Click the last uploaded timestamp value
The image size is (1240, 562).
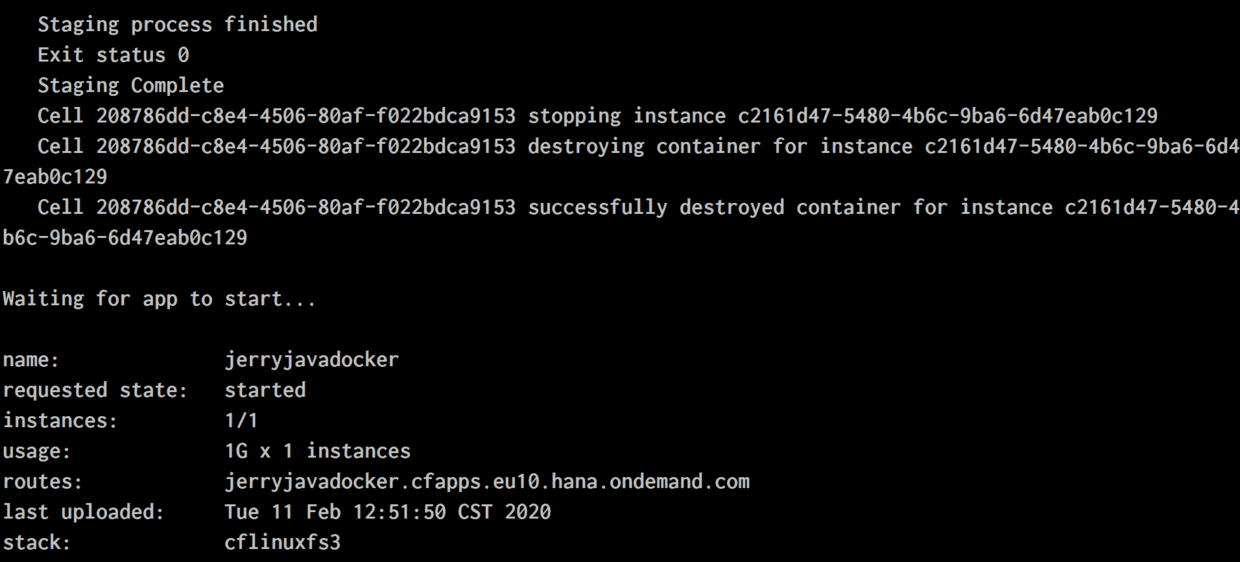click(x=387, y=512)
